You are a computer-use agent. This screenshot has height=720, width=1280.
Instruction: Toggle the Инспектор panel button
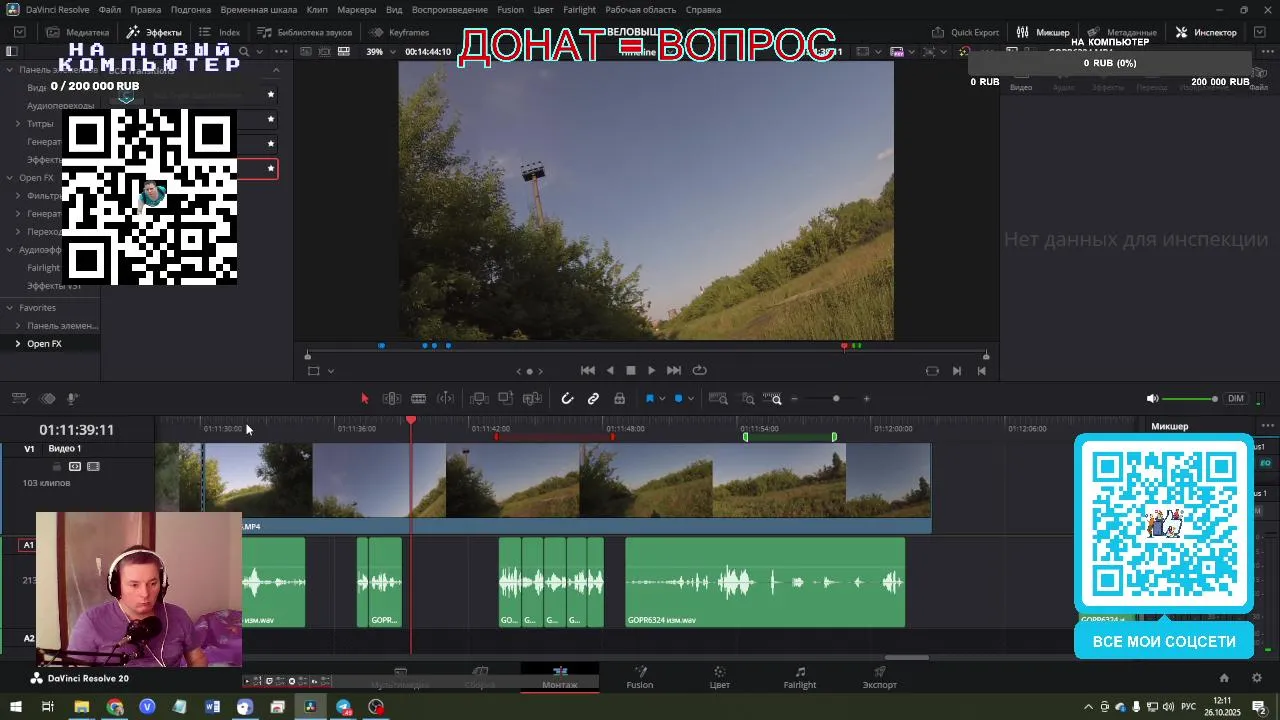coord(1206,32)
